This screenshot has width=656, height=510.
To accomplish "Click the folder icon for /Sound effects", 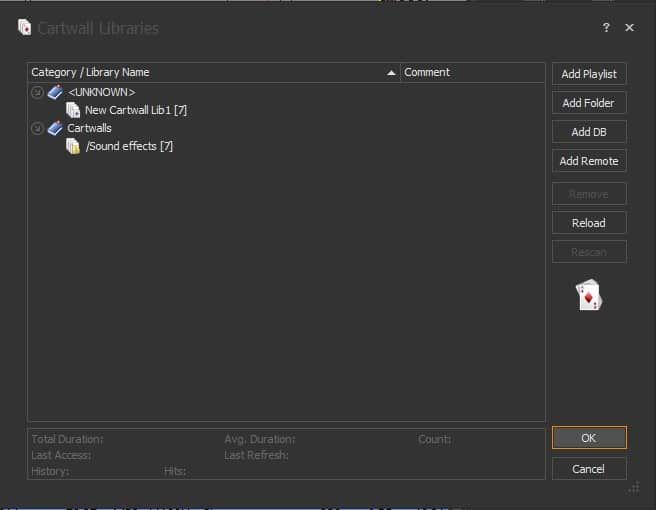I will coord(73,146).
